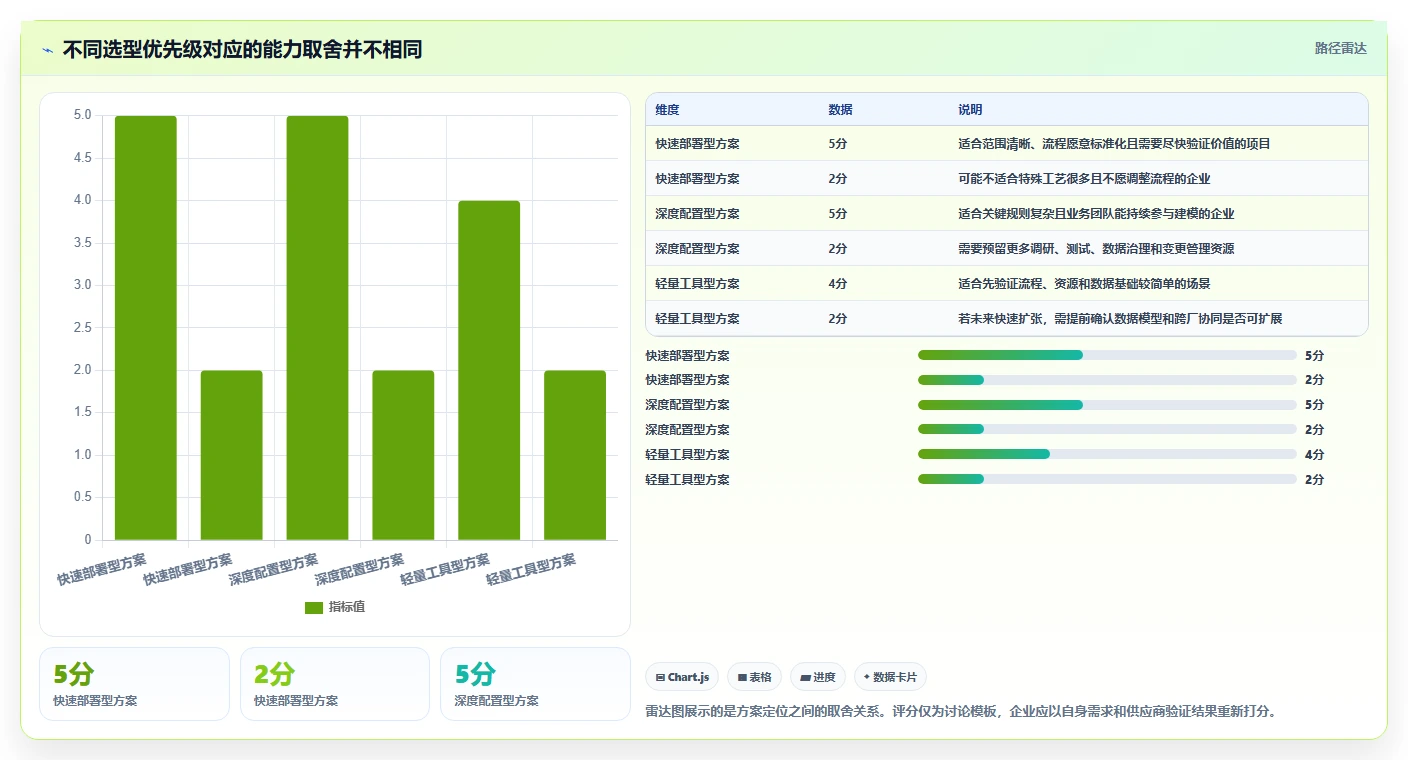Click the 0.5 y-axis tick label
1408x760 pixels.
[82, 497]
